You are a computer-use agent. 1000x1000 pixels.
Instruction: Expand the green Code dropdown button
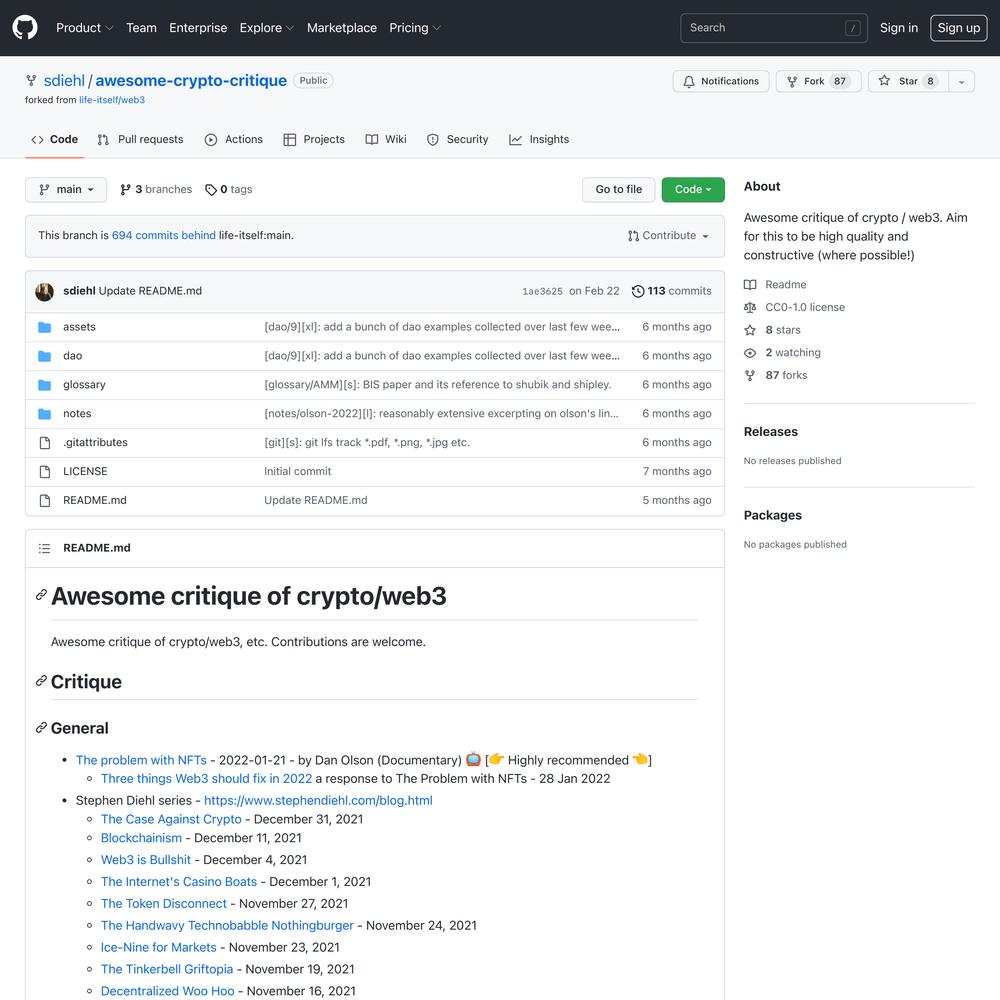click(x=693, y=189)
